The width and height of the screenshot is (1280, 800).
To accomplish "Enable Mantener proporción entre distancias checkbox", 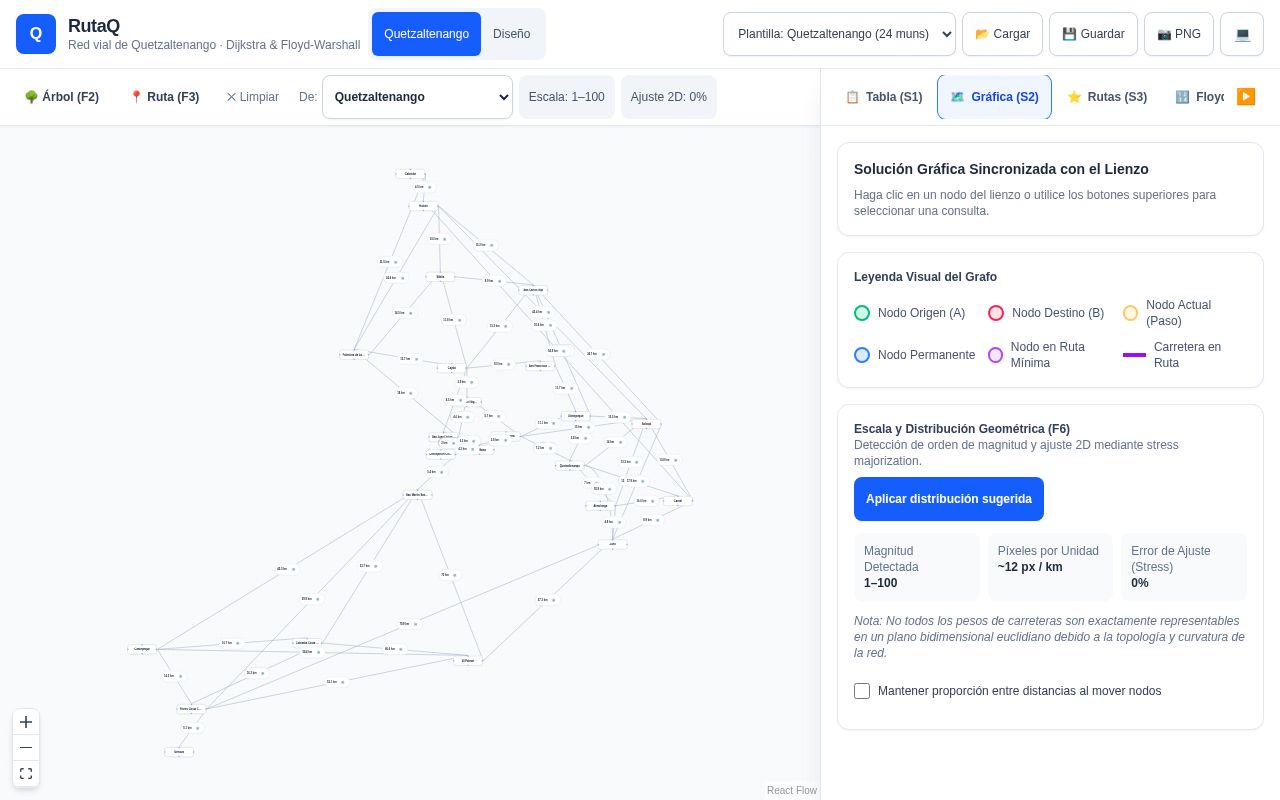I will [862, 691].
